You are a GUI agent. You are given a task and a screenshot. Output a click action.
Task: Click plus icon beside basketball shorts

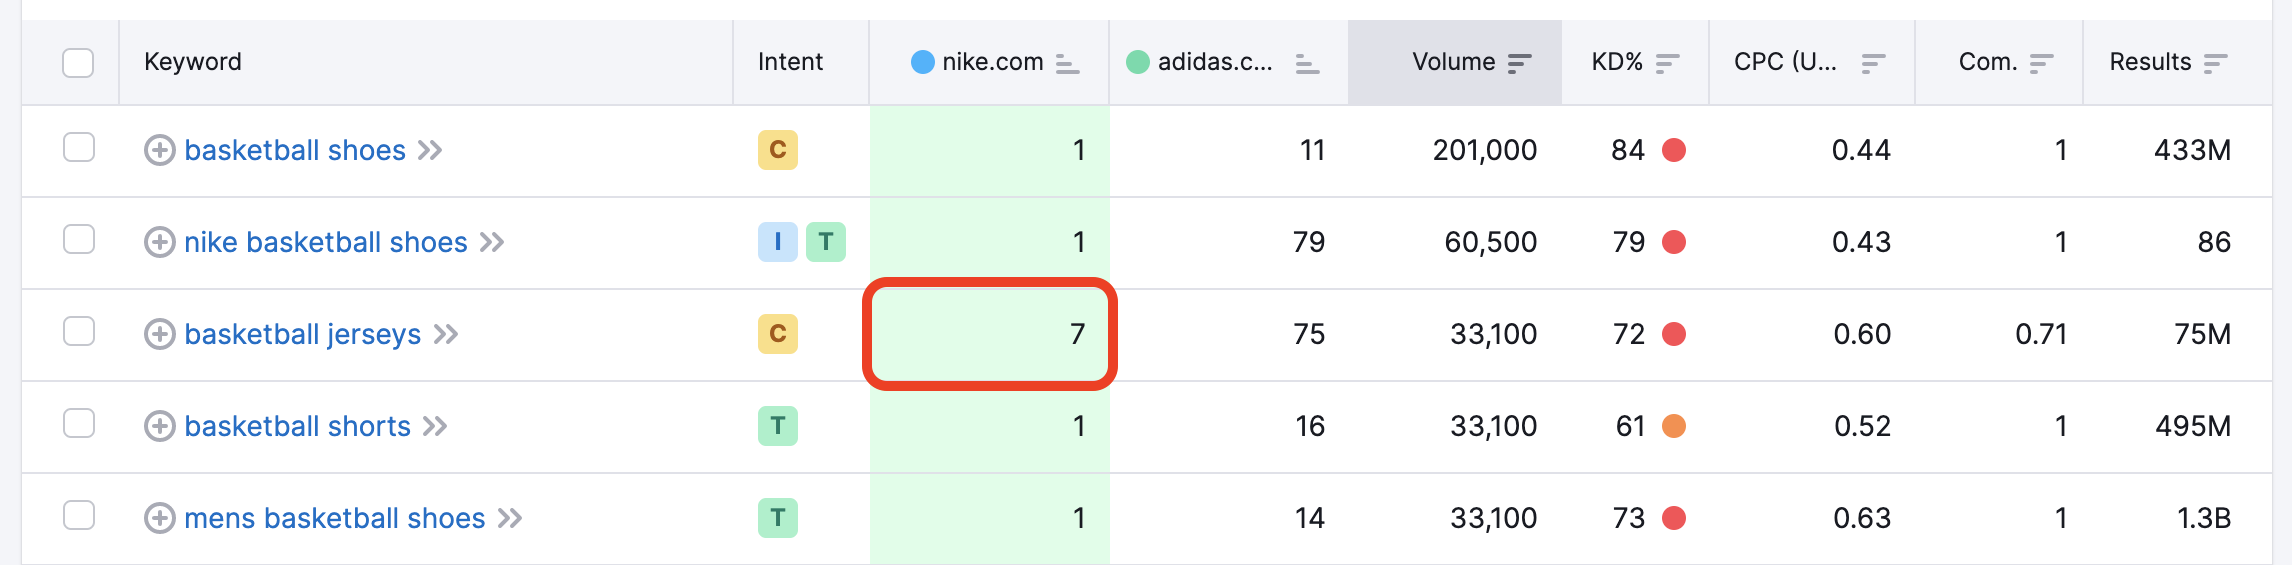pos(159,426)
